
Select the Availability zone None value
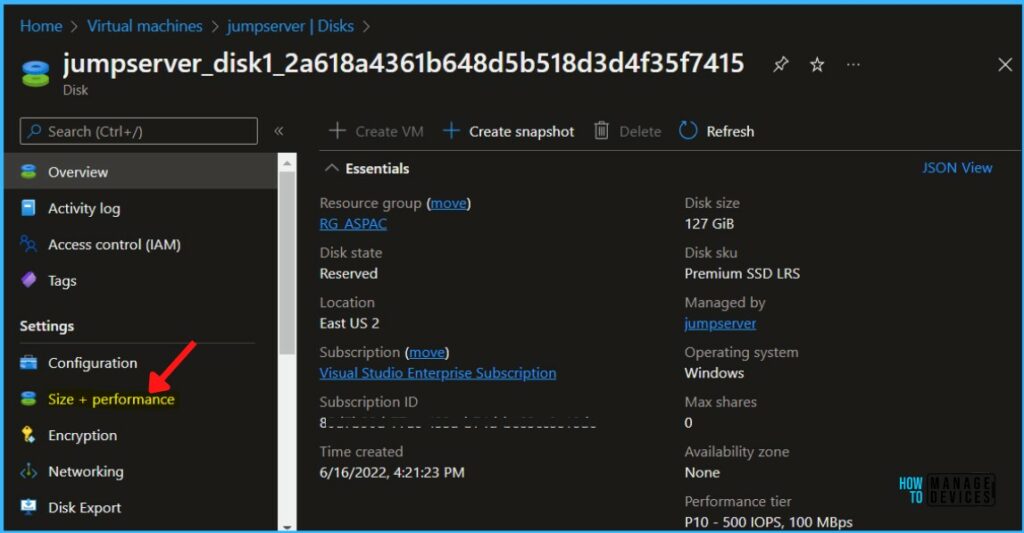(x=702, y=472)
